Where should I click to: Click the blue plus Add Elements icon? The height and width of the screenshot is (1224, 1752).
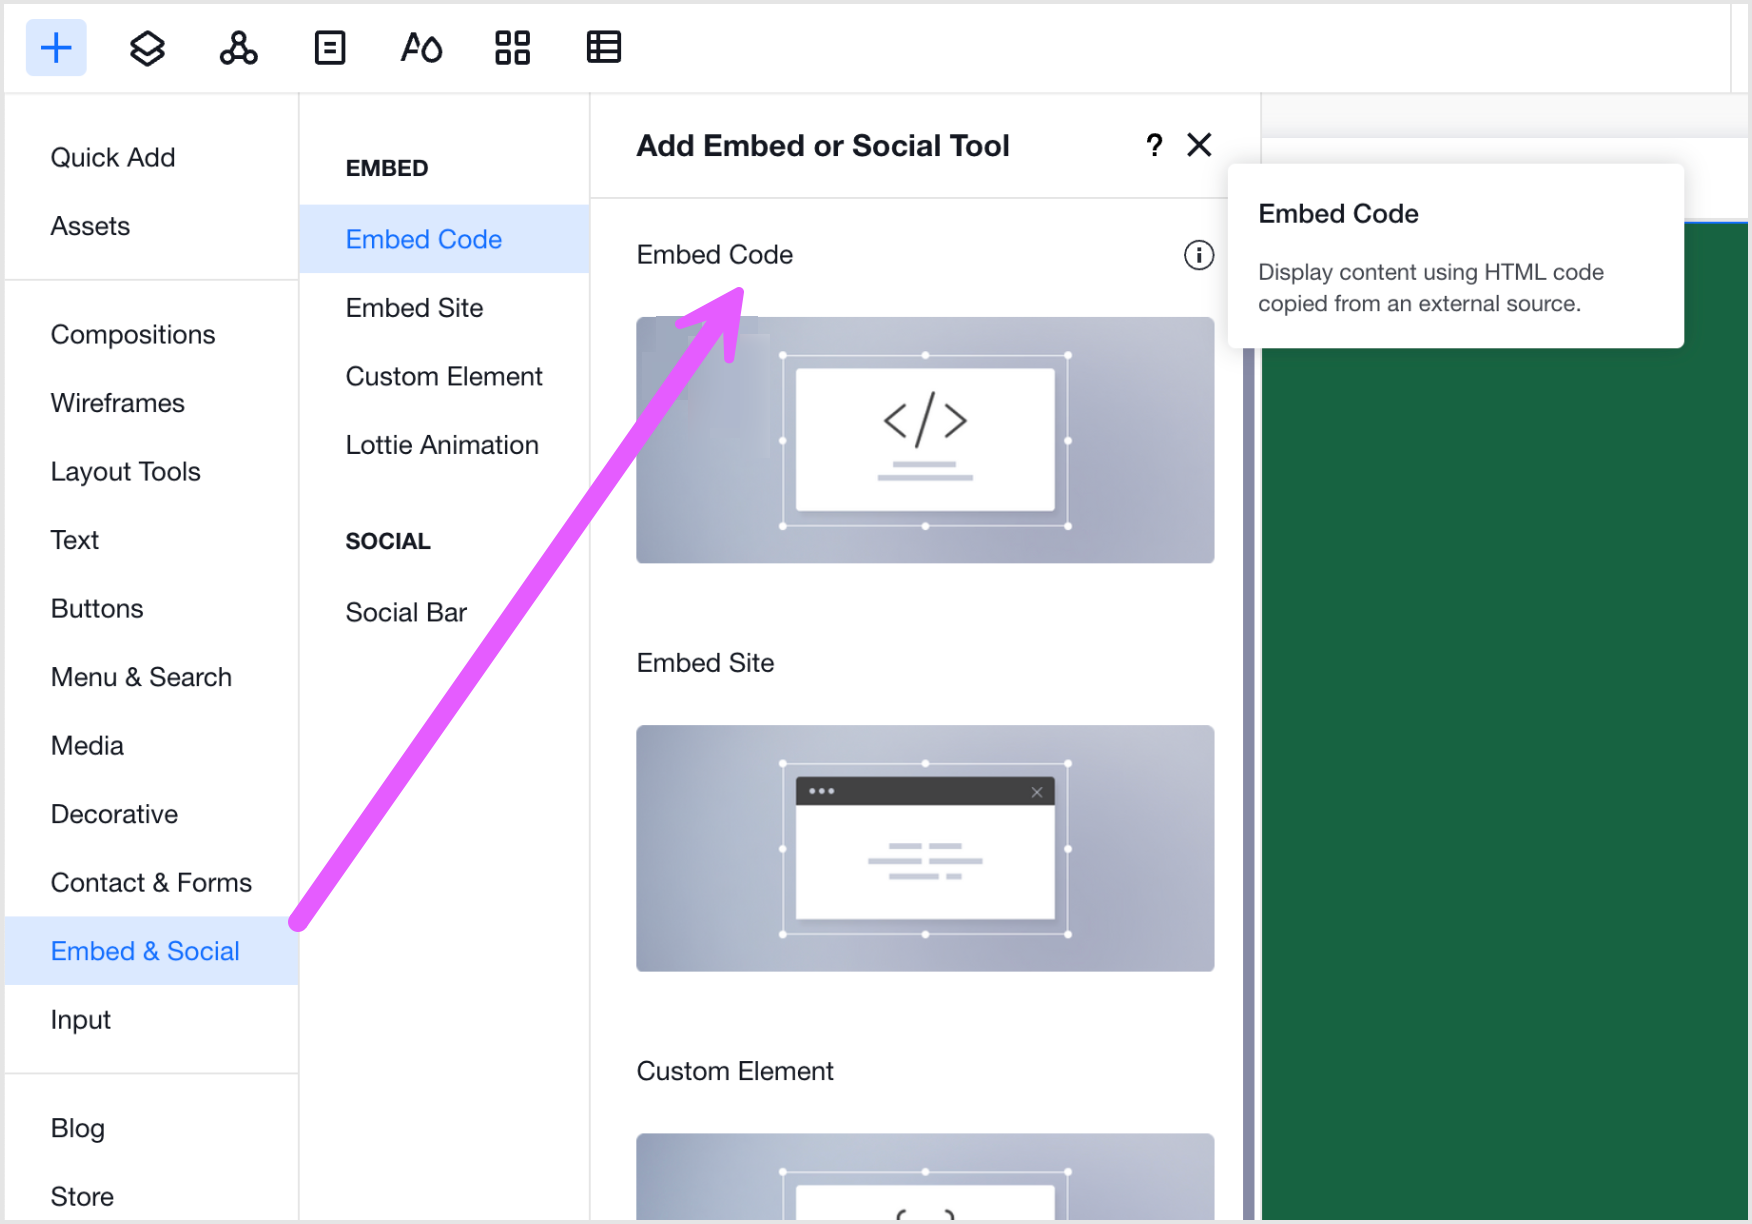(56, 47)
